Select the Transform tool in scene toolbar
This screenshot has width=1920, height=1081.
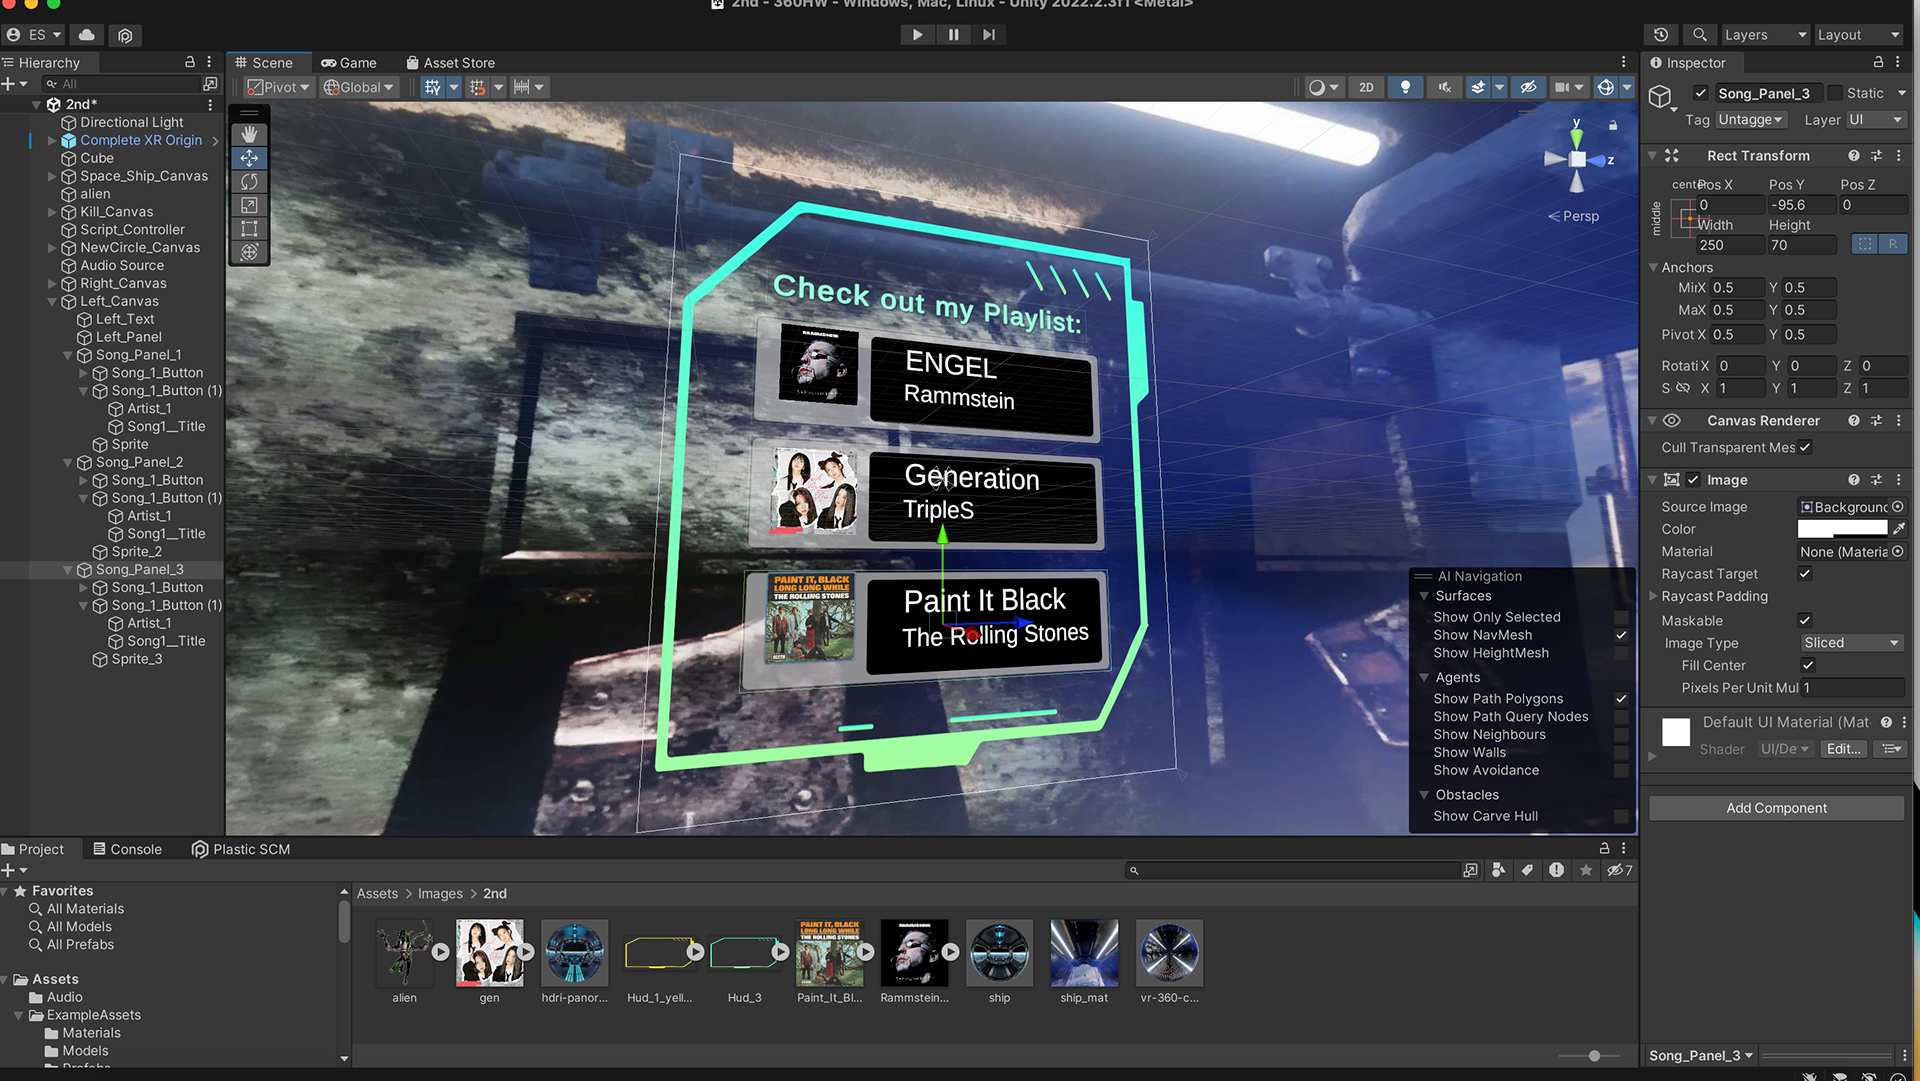pyautogui.click(x=249, y=252)
